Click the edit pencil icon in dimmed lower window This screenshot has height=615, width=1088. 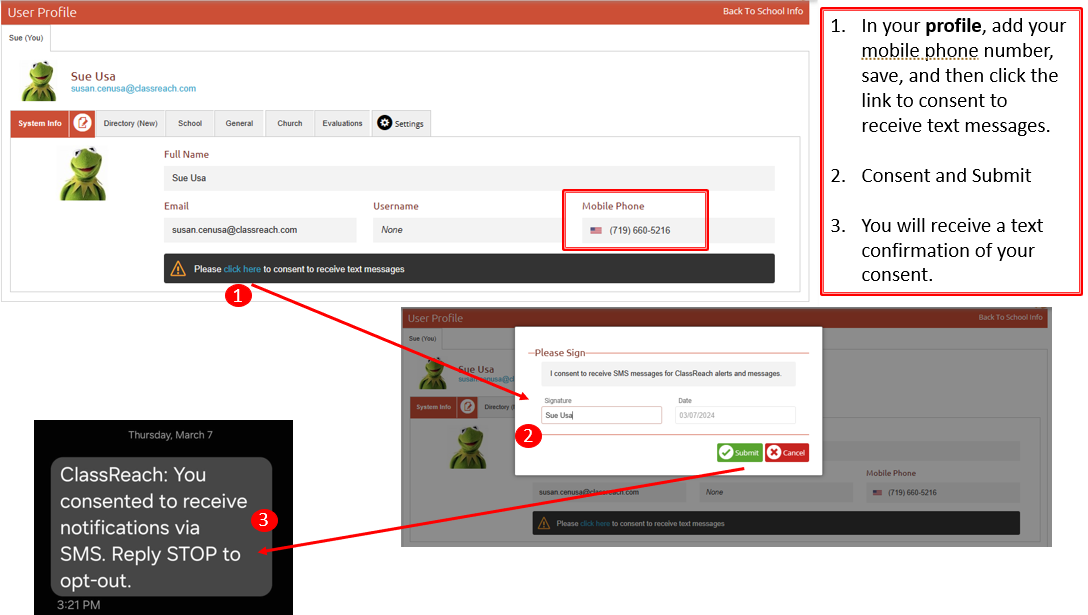pyautogui.click(x=468, y=407)
